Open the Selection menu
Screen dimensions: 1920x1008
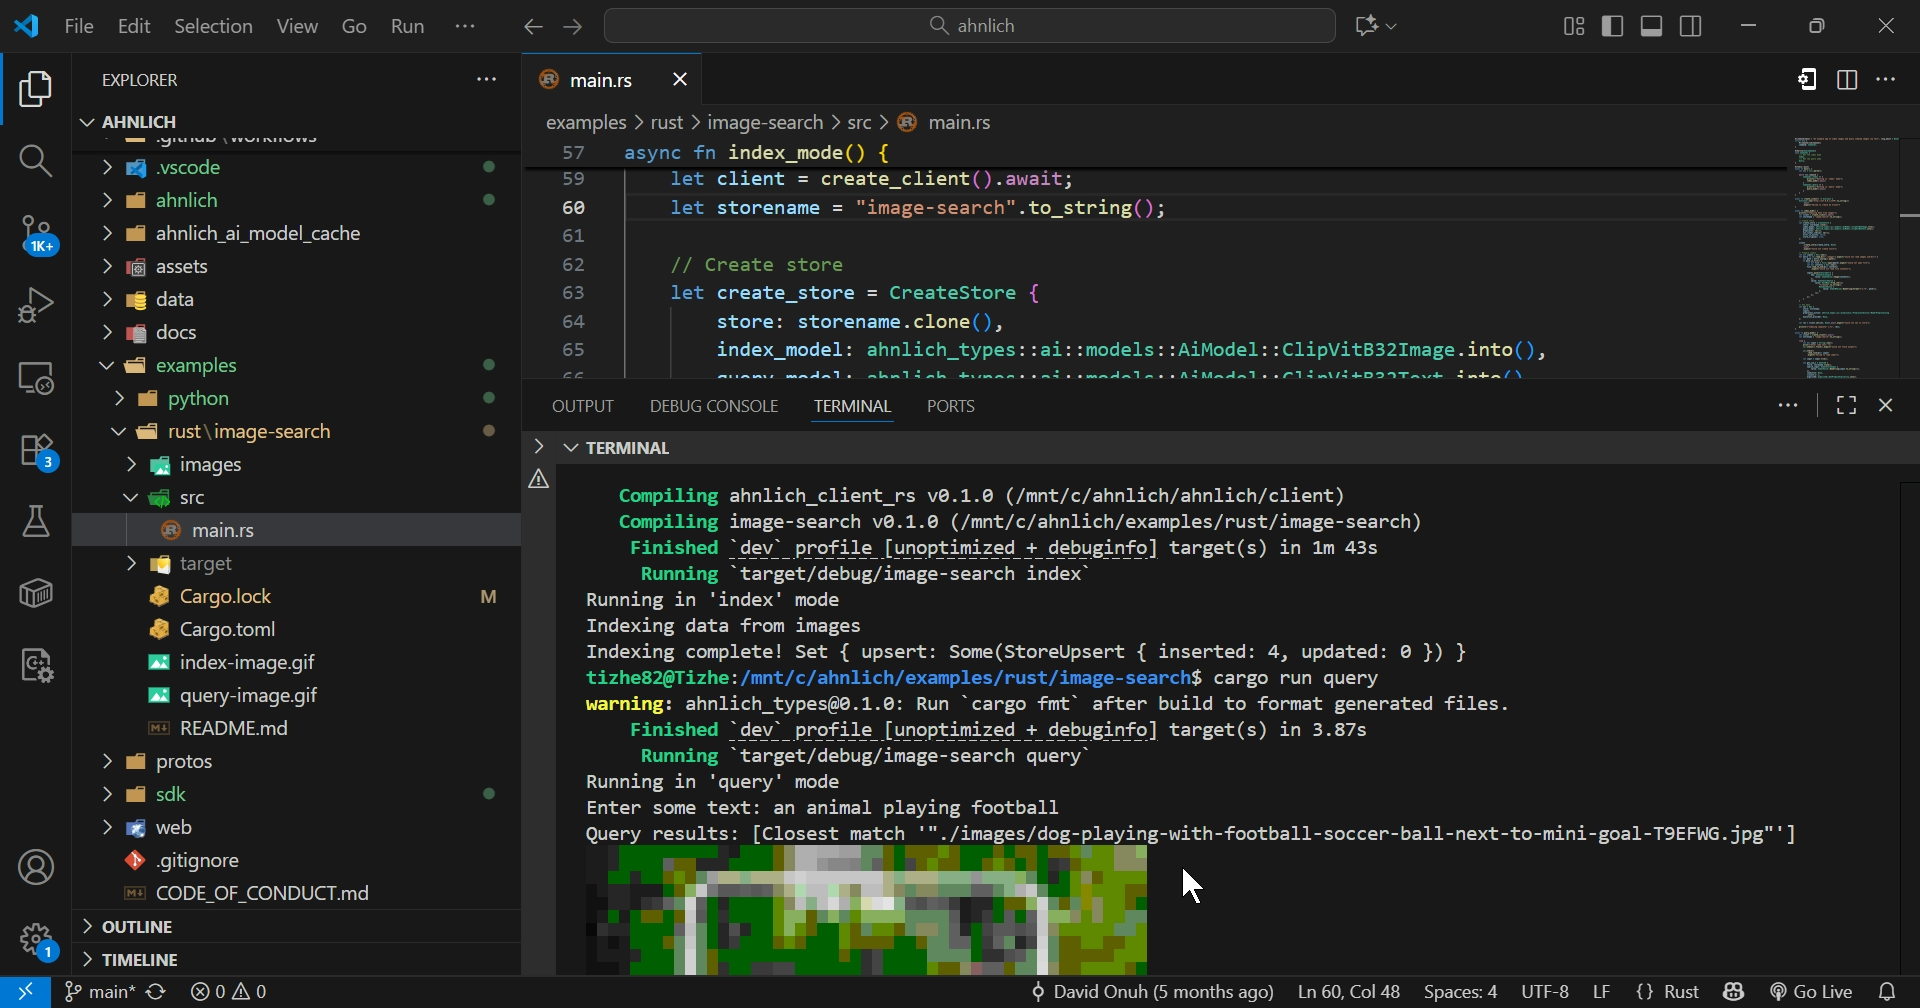(x=213, y=27)
